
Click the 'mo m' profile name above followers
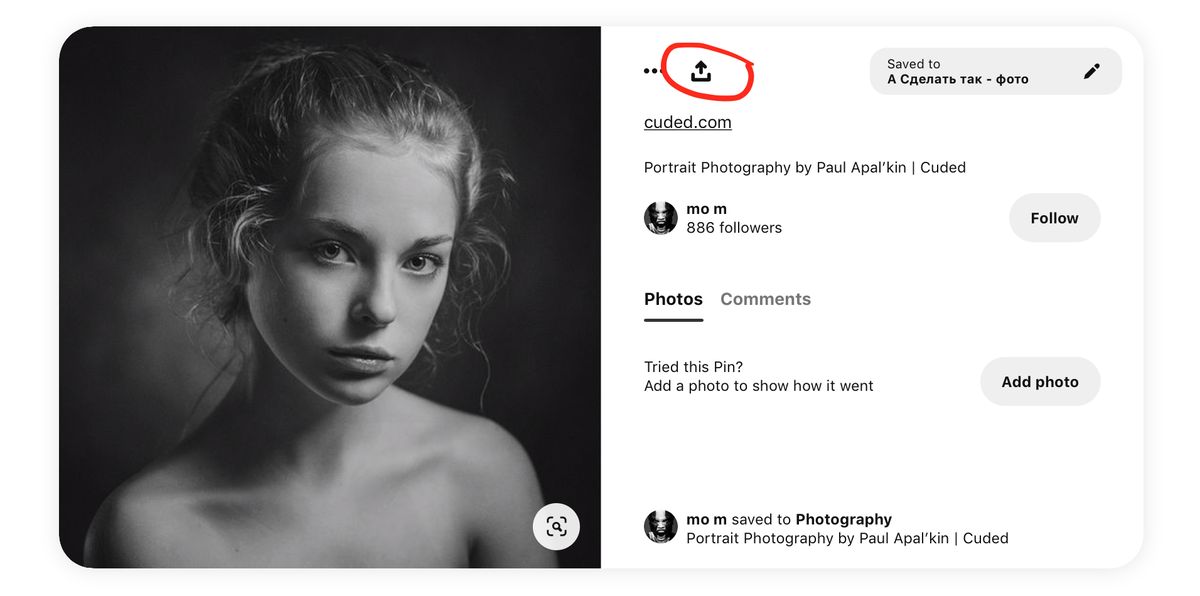coord(706,209)
